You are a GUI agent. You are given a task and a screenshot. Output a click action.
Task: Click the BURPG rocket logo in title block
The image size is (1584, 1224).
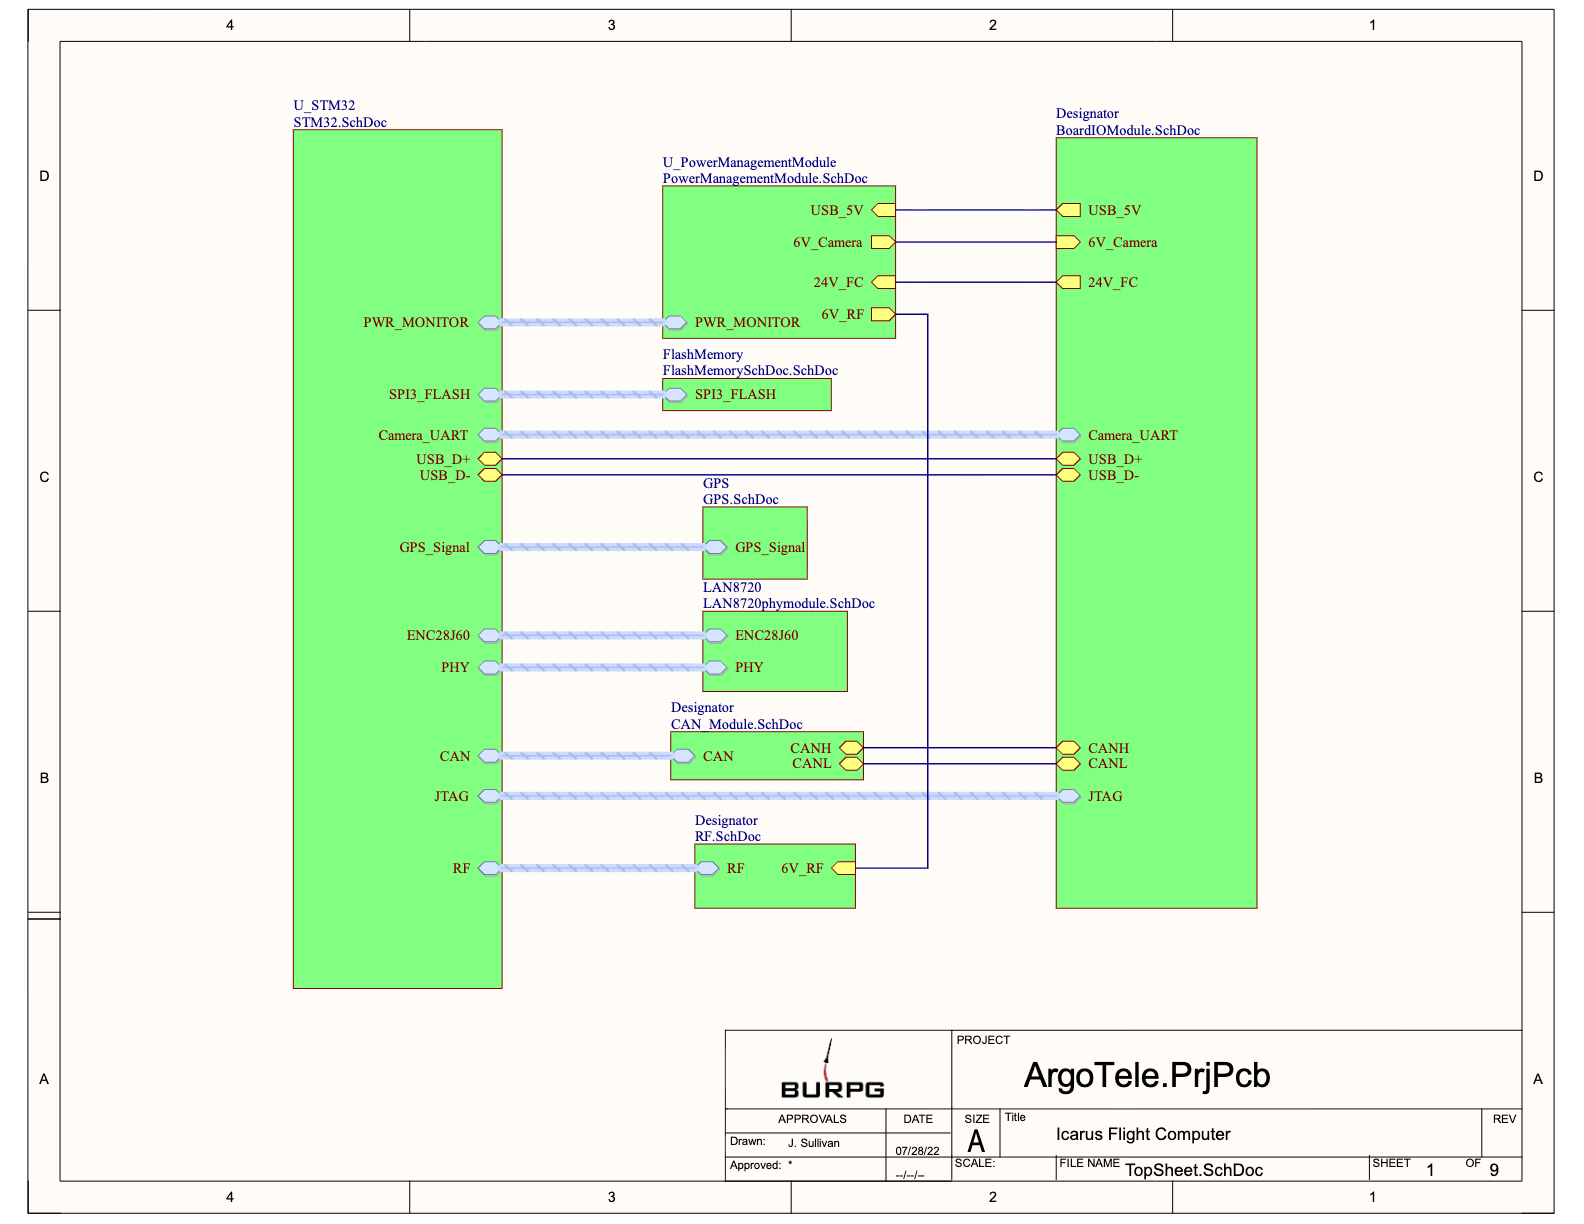(832, 1070)
